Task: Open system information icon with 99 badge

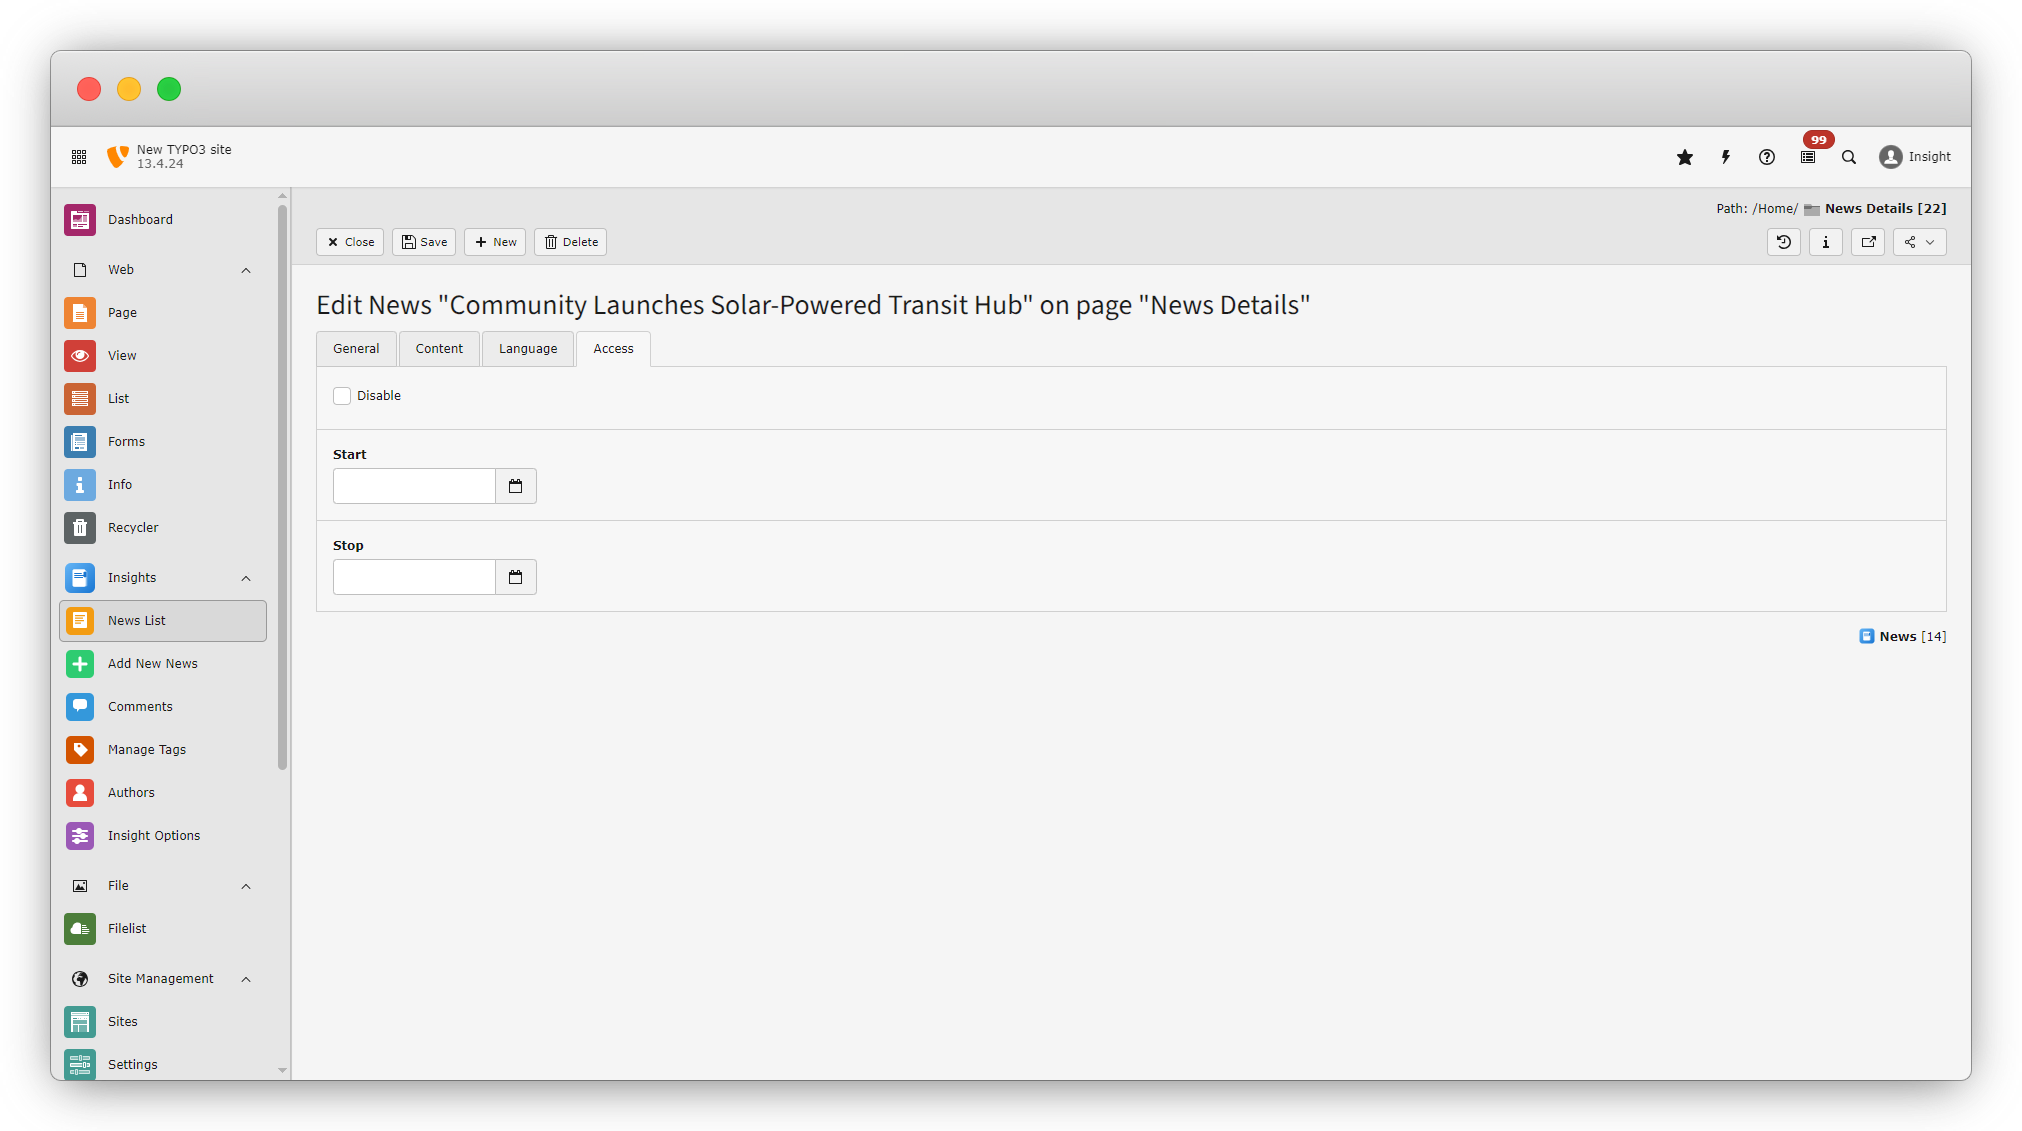Action: tap(1808, 157)
